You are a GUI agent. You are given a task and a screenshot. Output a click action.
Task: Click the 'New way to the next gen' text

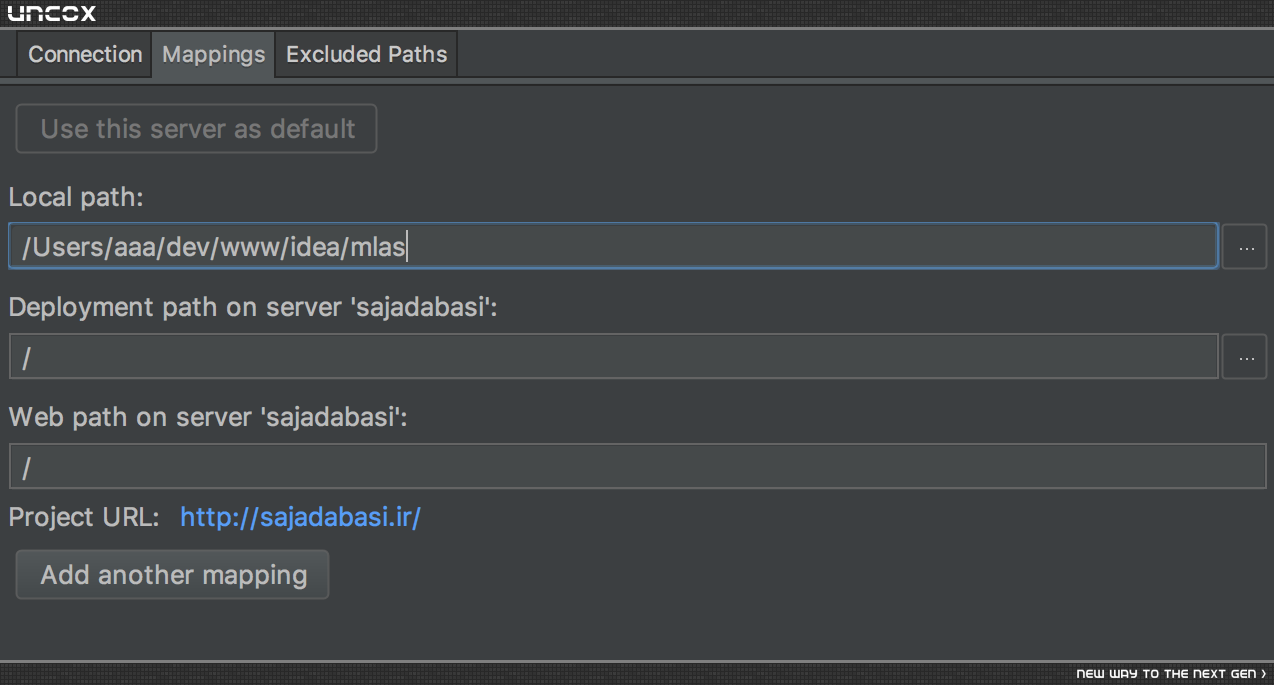tap(1166, 674)
